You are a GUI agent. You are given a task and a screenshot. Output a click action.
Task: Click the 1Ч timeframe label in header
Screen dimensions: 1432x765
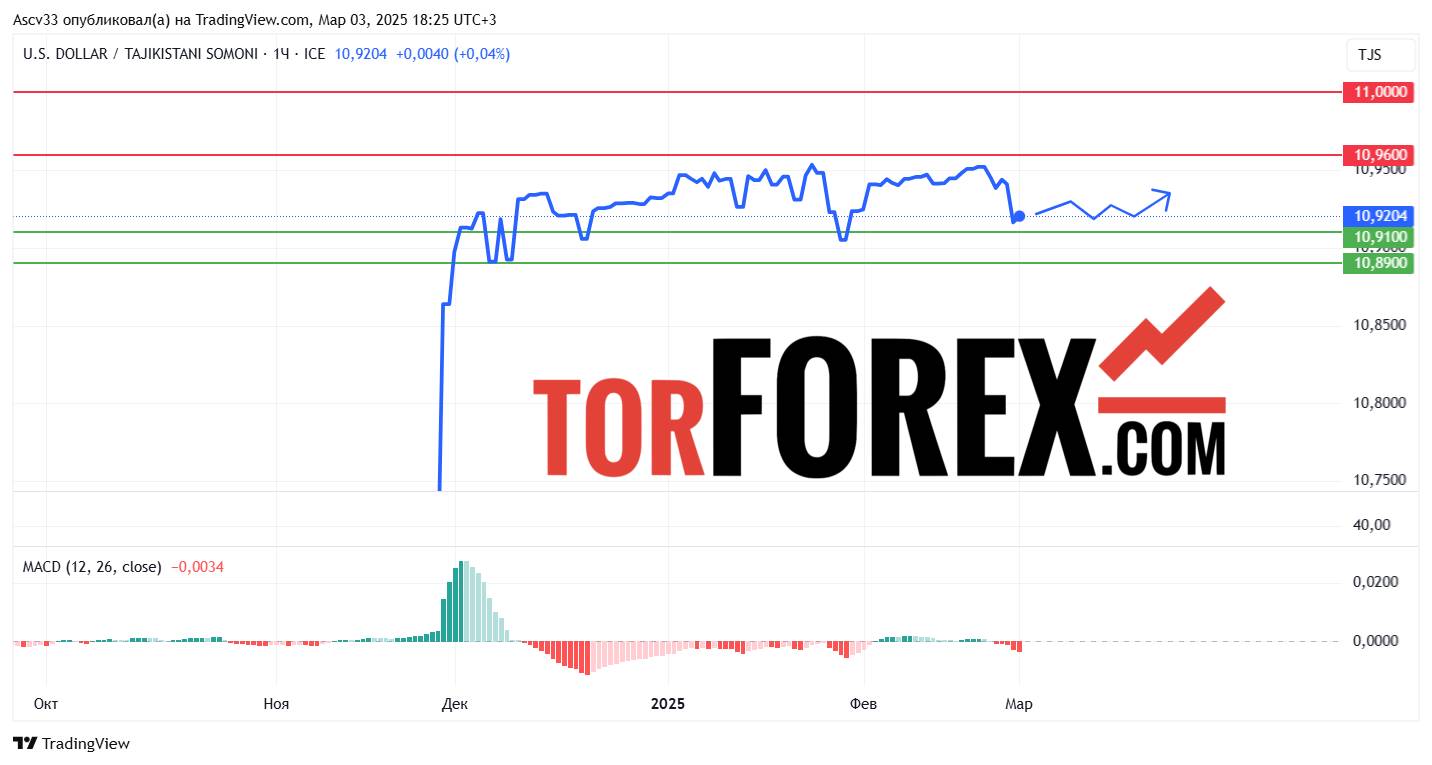point(280,54)
